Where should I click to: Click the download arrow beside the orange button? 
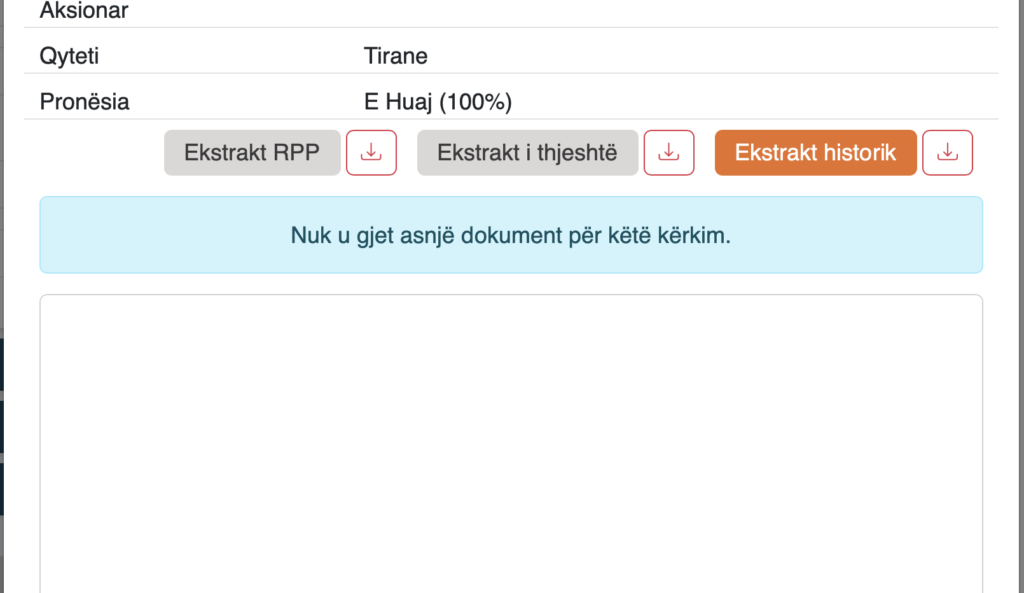click(948, 153)
